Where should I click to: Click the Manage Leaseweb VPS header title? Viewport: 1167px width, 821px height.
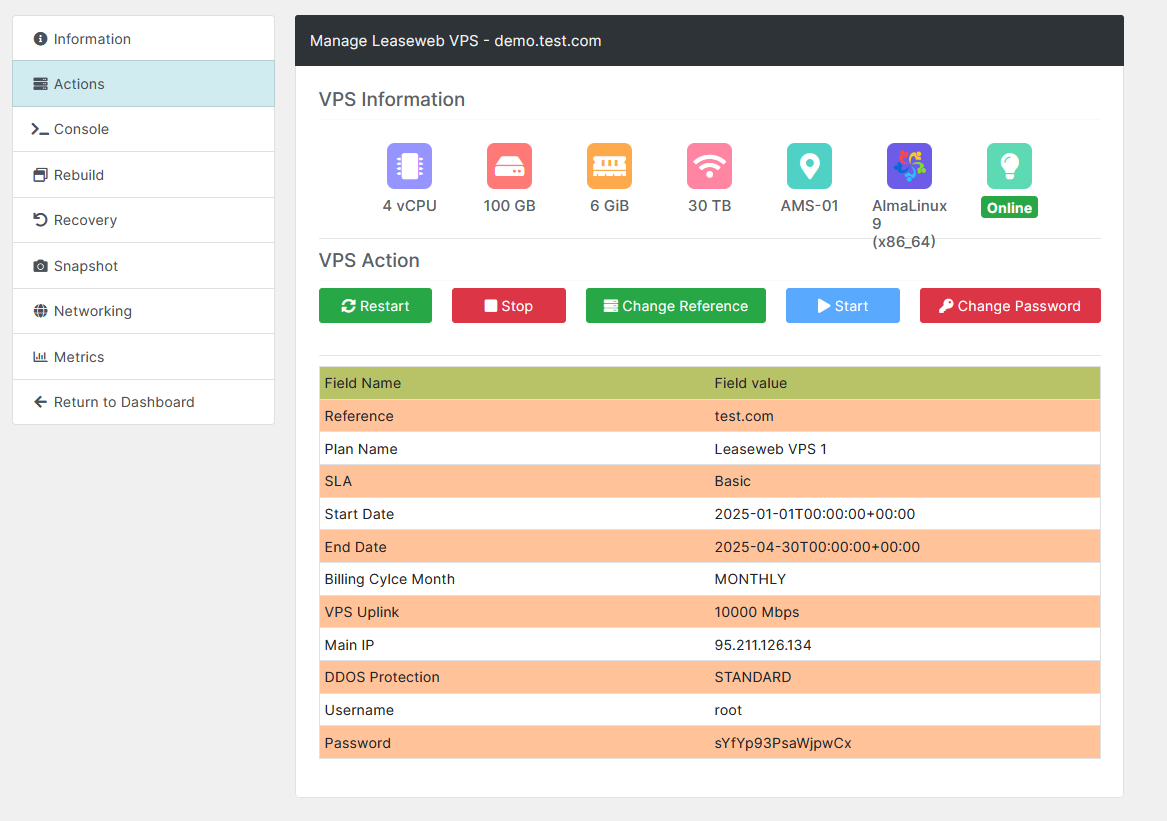(455, 41)
